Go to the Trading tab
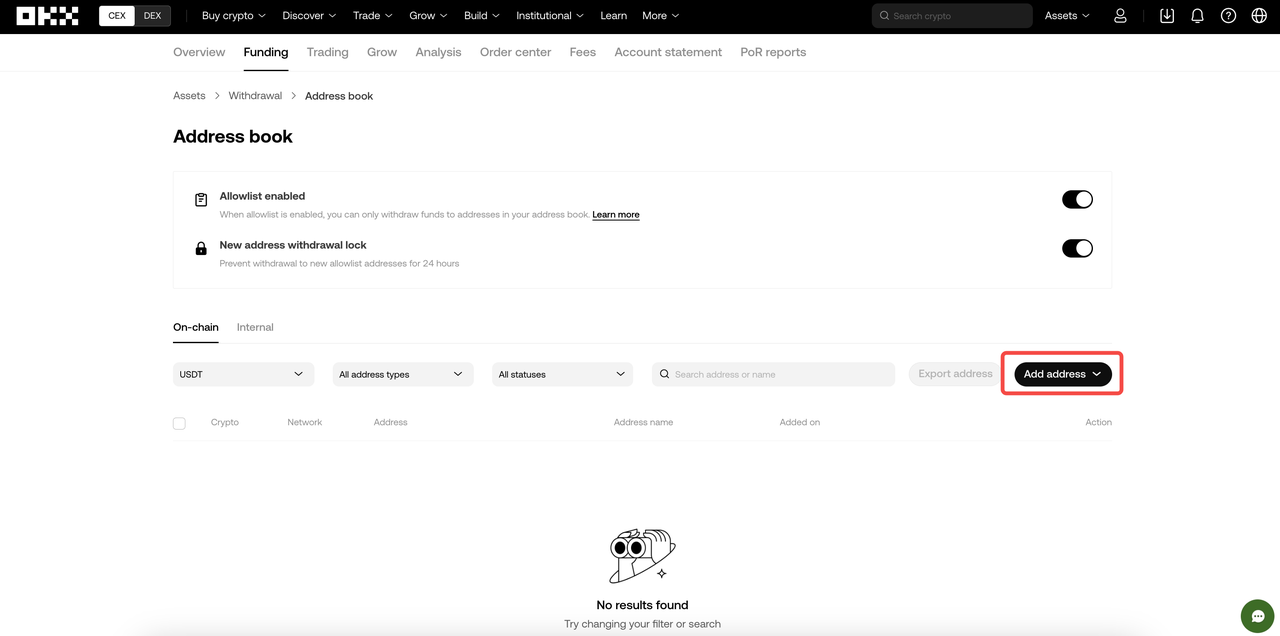Screen dimensions: 1280x636 327,52
